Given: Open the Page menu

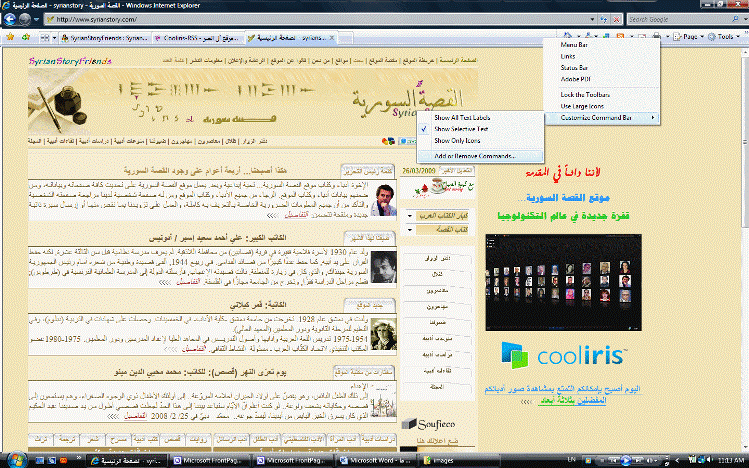Looking at the screenshot, I should (x=688, y=36).
